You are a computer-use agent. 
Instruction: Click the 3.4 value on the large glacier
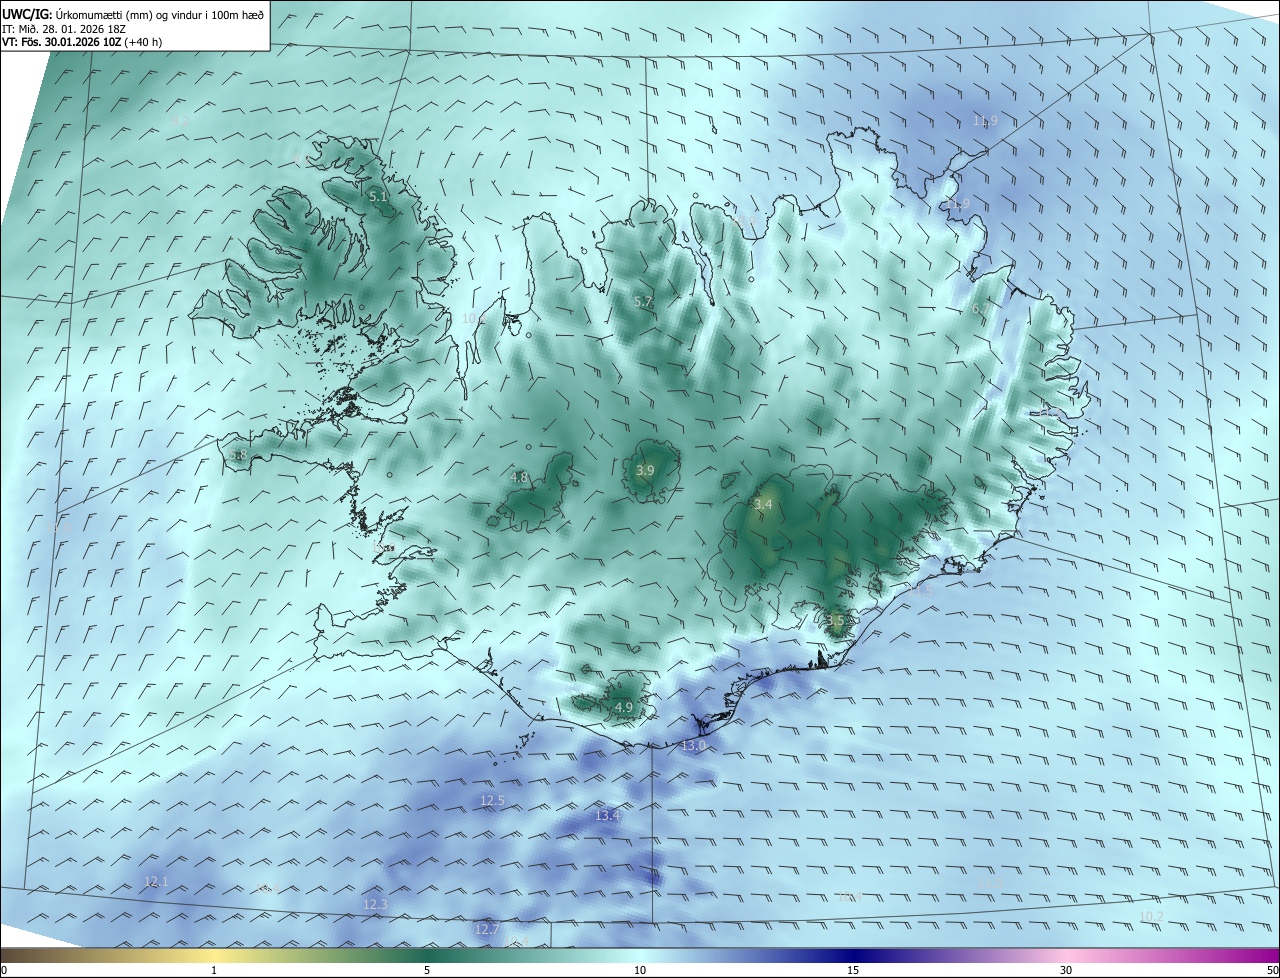click(x=763, y=505)
